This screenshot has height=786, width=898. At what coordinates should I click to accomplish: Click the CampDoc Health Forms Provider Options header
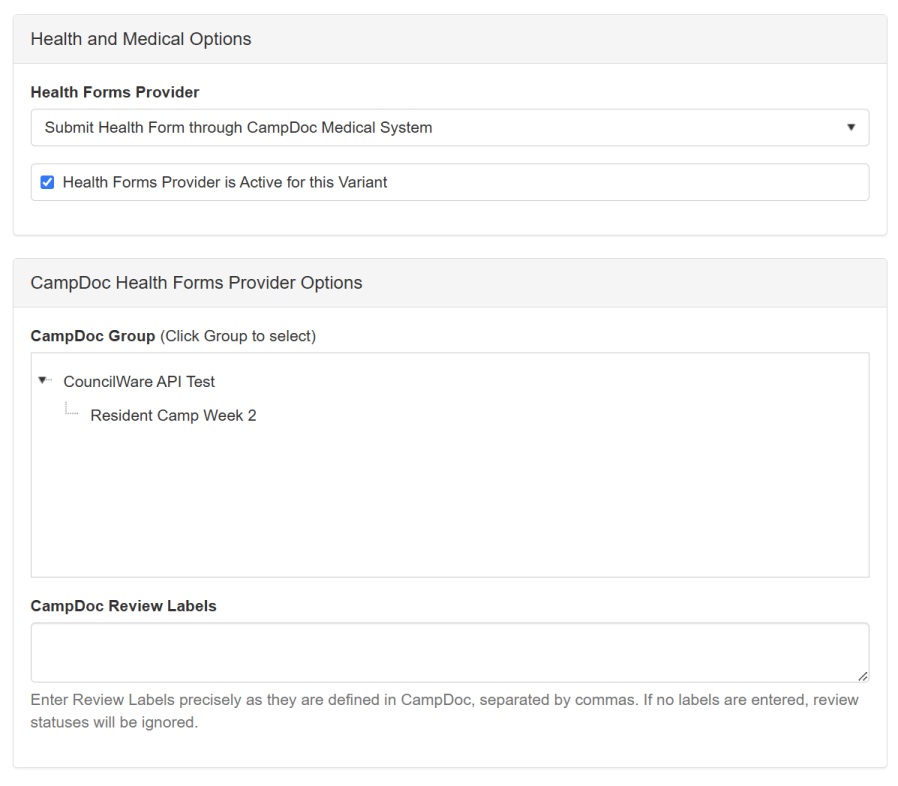(196, 283)
